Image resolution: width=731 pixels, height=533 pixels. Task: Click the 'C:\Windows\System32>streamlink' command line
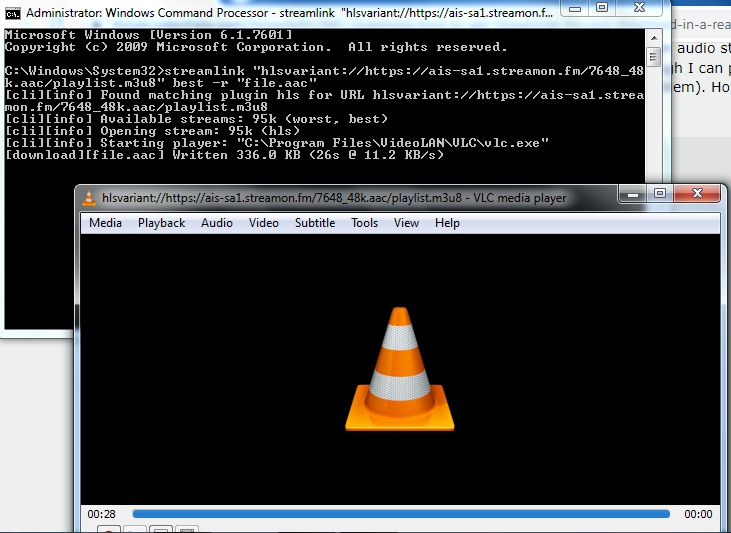click(x=324, y=77)
